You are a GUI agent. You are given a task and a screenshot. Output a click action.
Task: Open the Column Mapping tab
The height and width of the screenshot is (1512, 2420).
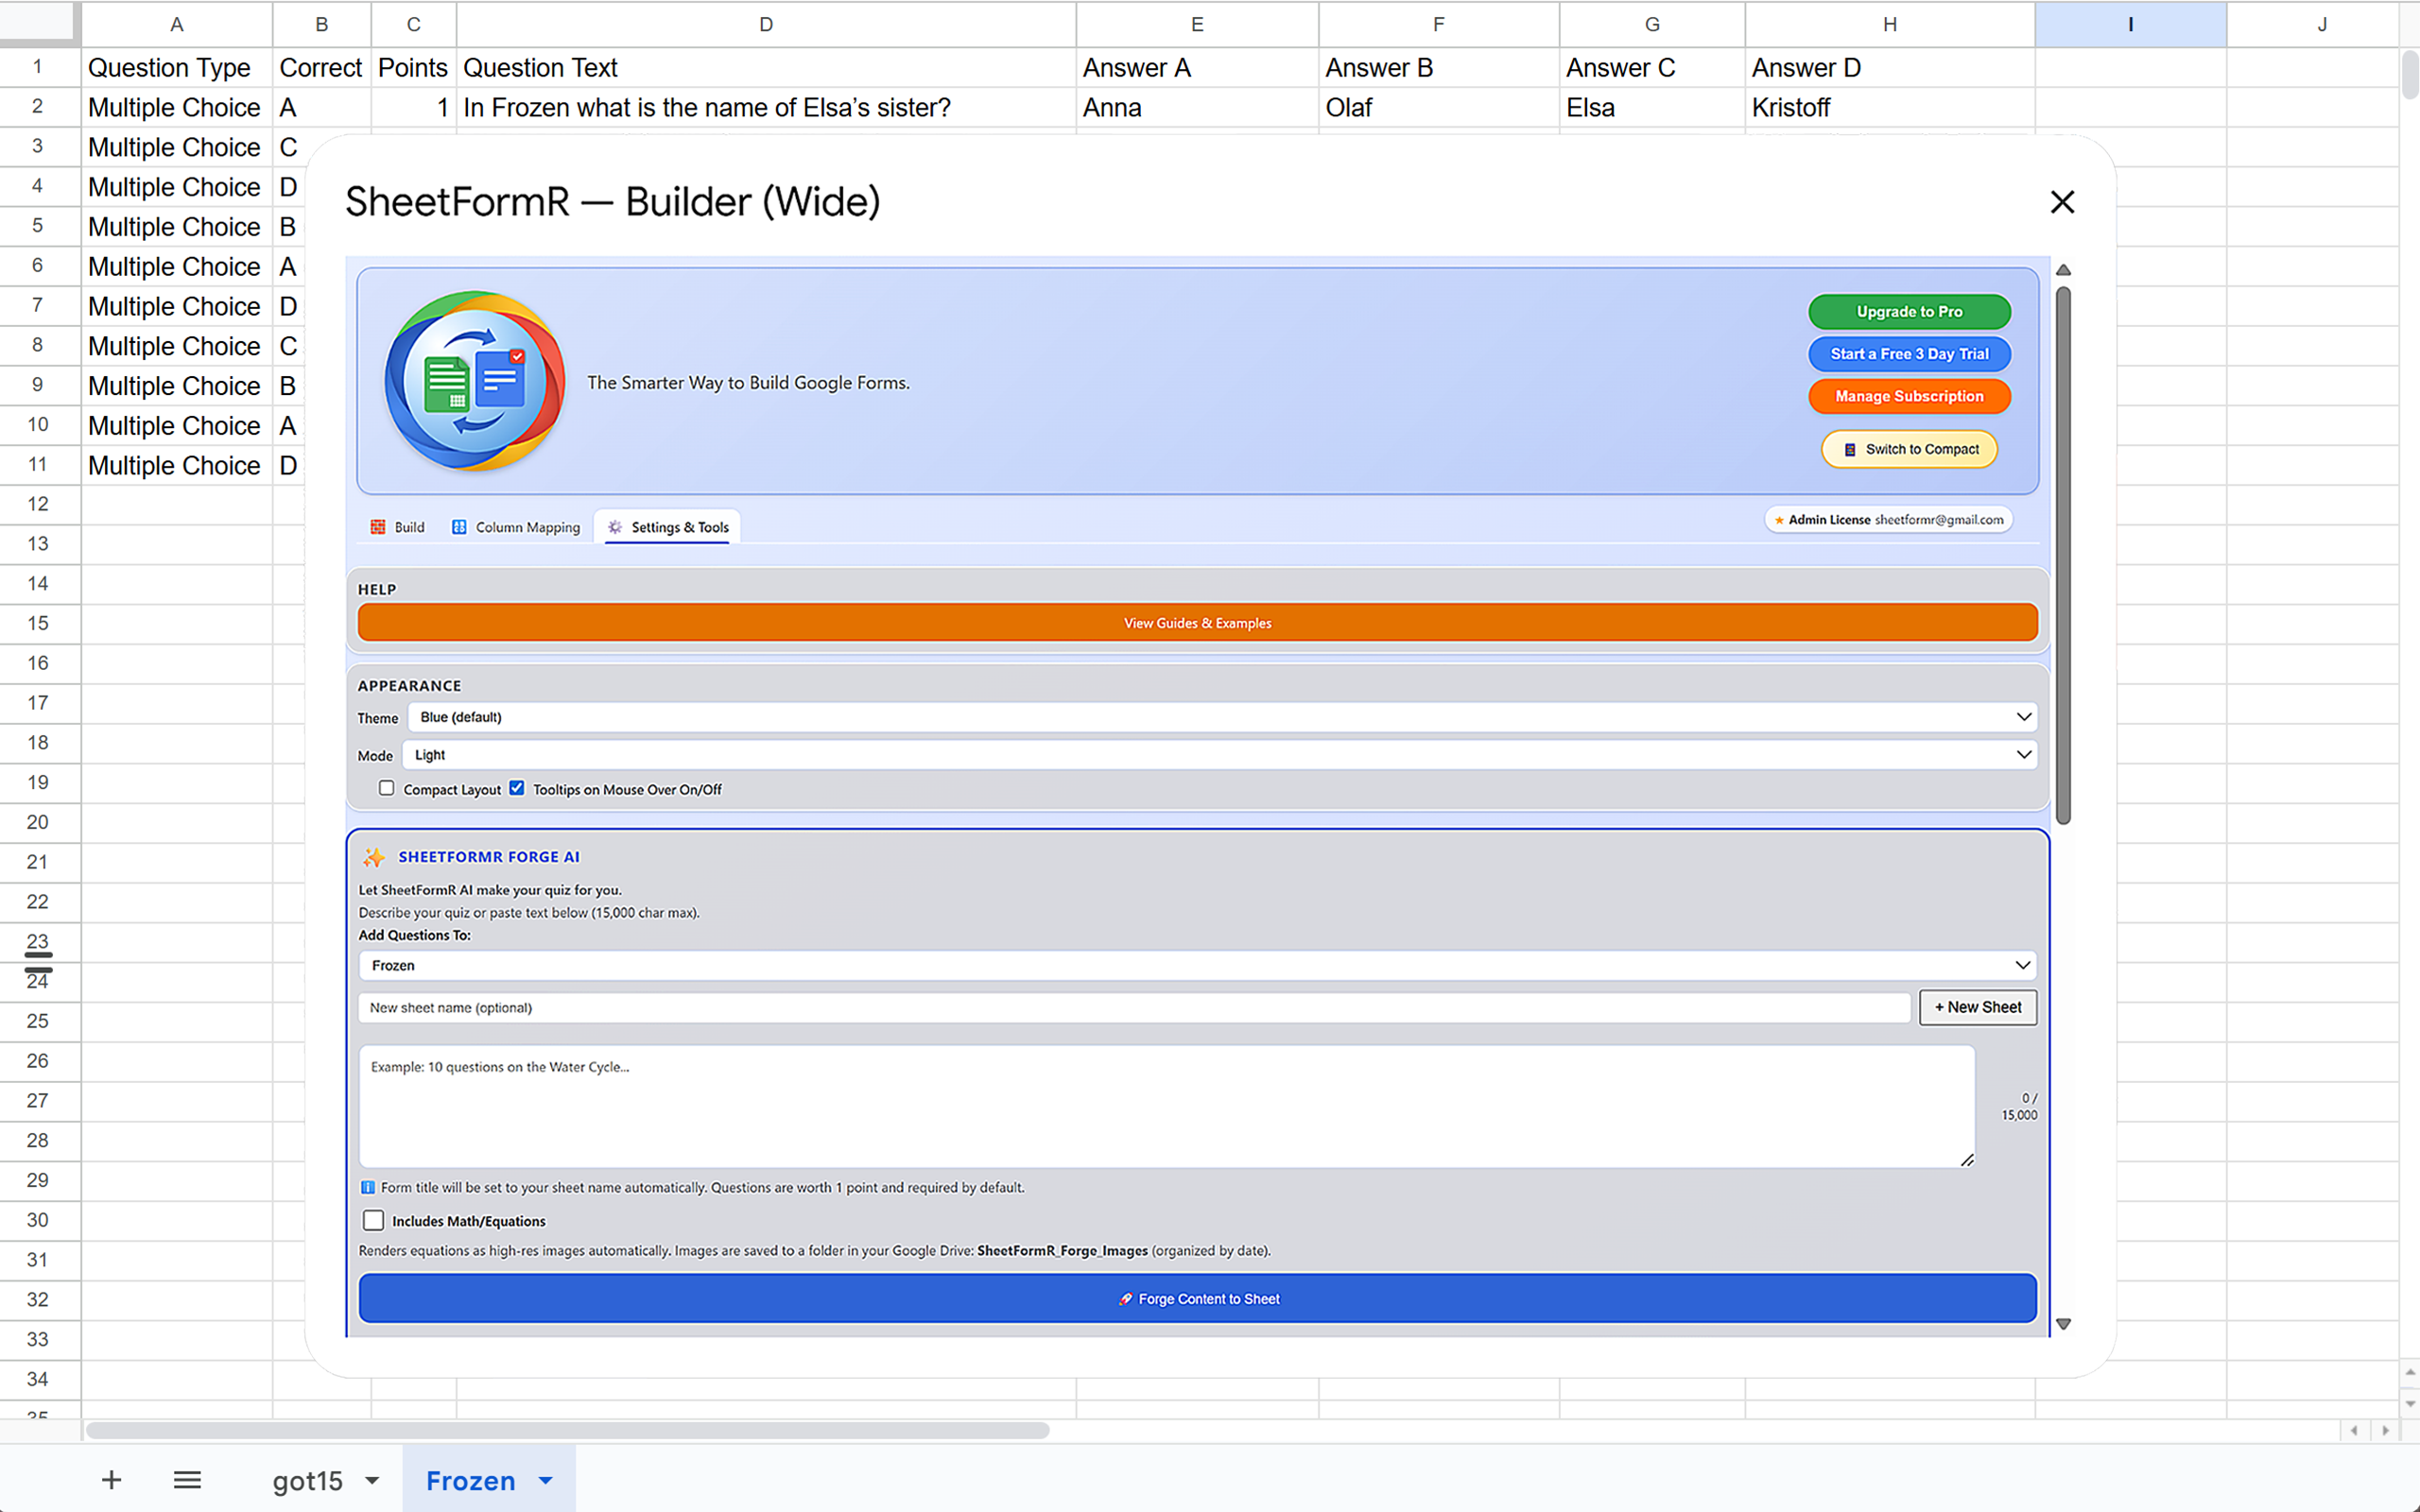(x=516, y=527)
